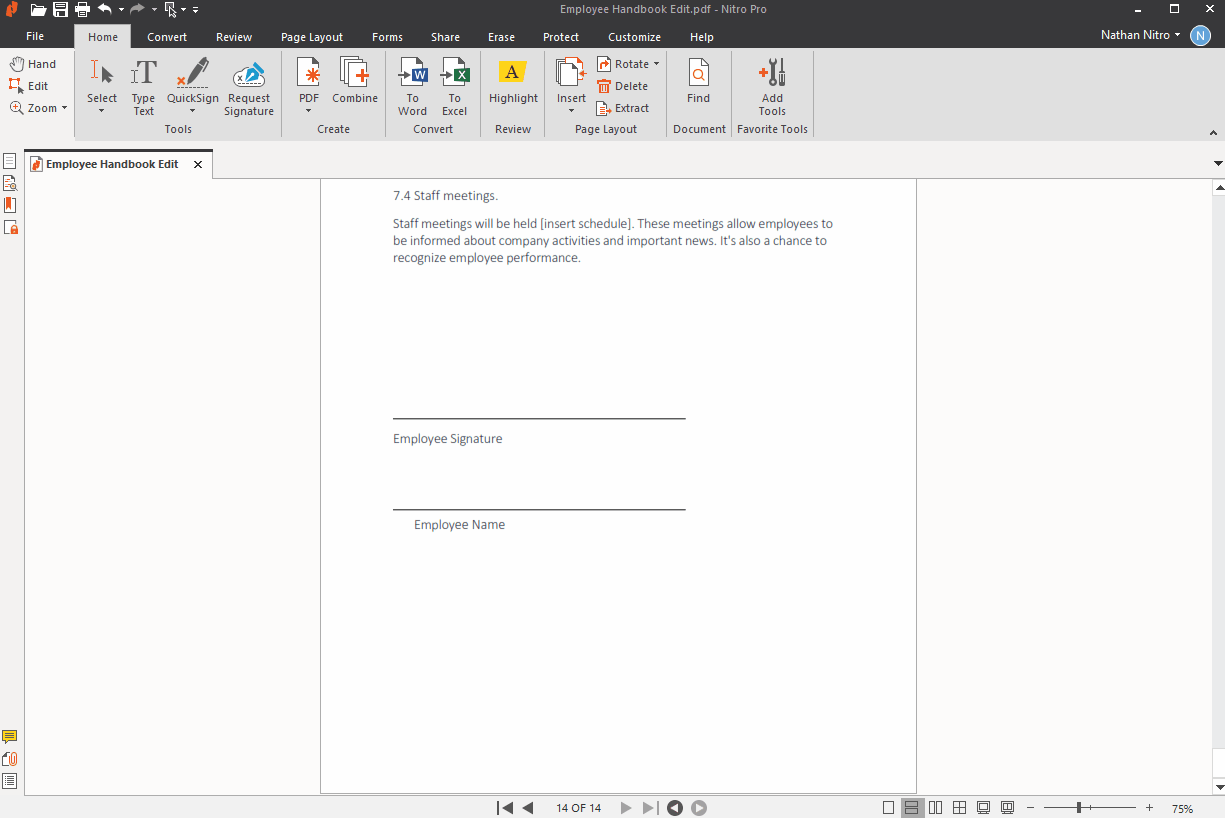
Task: Expand the Nathan Nitro account menu
Action: [x=1140, y=35]
